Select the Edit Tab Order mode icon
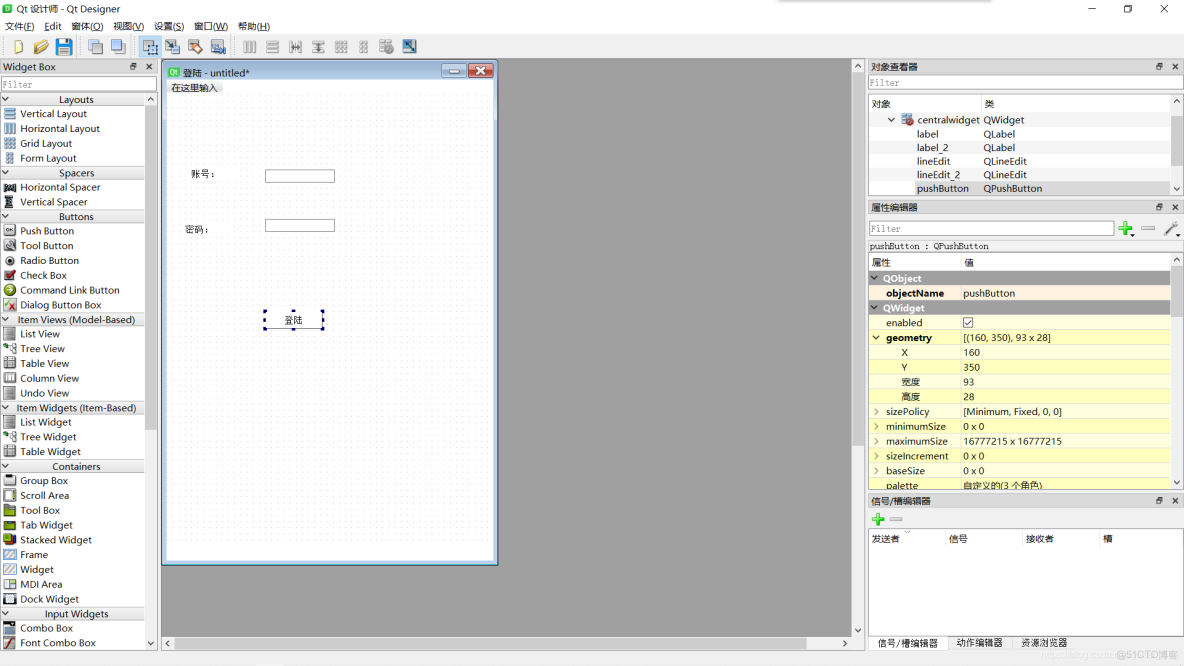This screenshot has width=1184, height=666. (x=218, y=46)
